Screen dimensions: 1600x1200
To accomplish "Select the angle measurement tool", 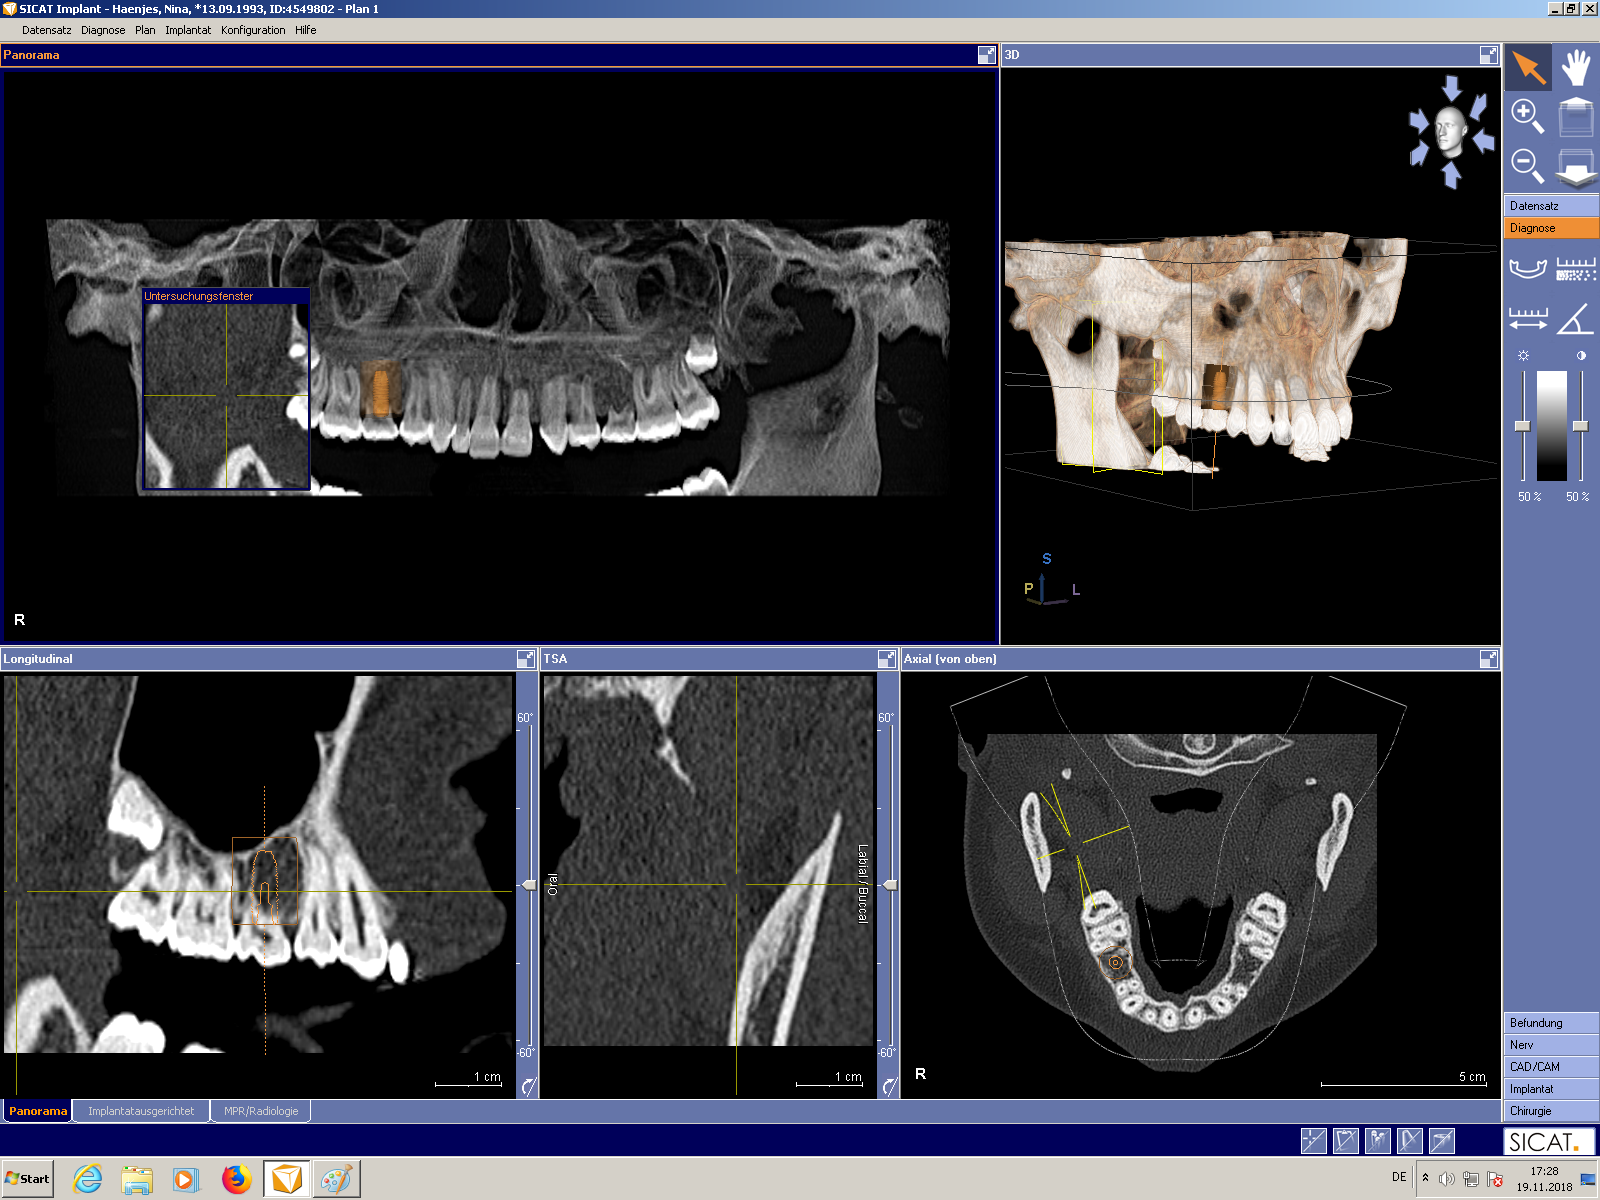I will click(x=1576, y=319).
